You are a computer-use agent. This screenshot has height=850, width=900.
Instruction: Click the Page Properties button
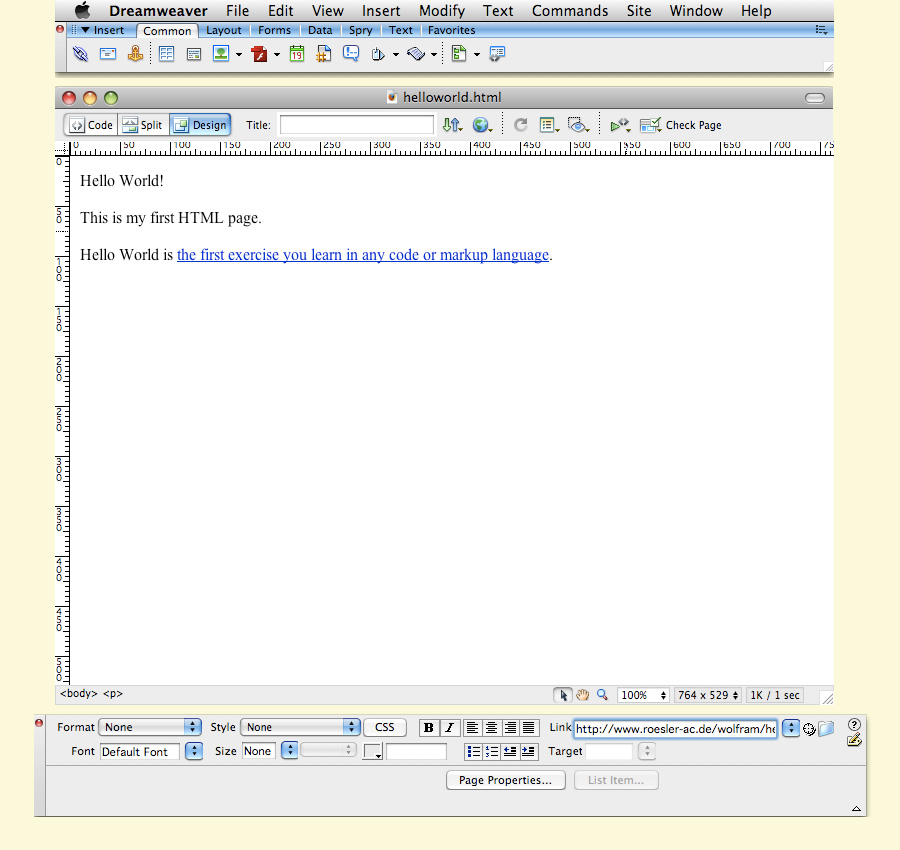[505, 780]
